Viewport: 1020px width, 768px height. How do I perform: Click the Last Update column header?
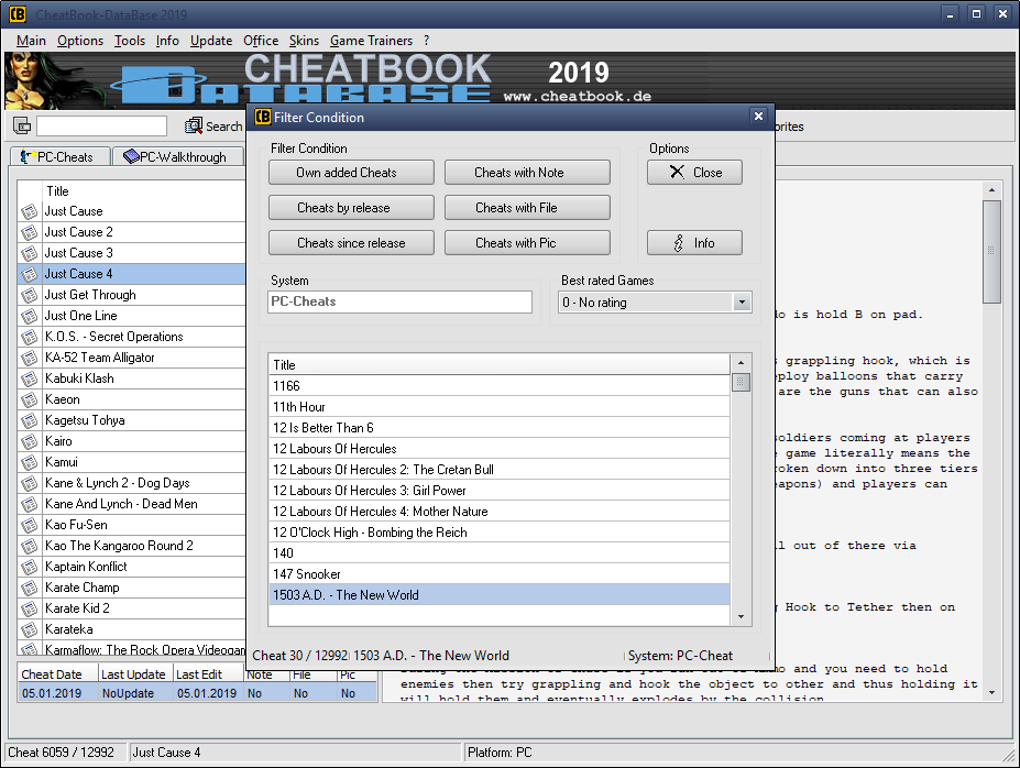tap(135, 674)
